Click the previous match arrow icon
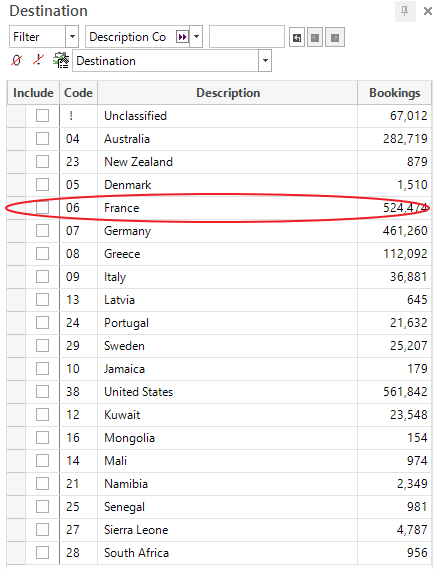Viewport: 437px width, 569px height. [315, 37]
